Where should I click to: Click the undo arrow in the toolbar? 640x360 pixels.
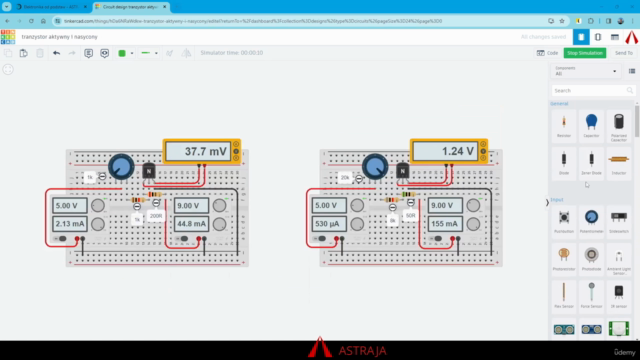coord(56,53)
